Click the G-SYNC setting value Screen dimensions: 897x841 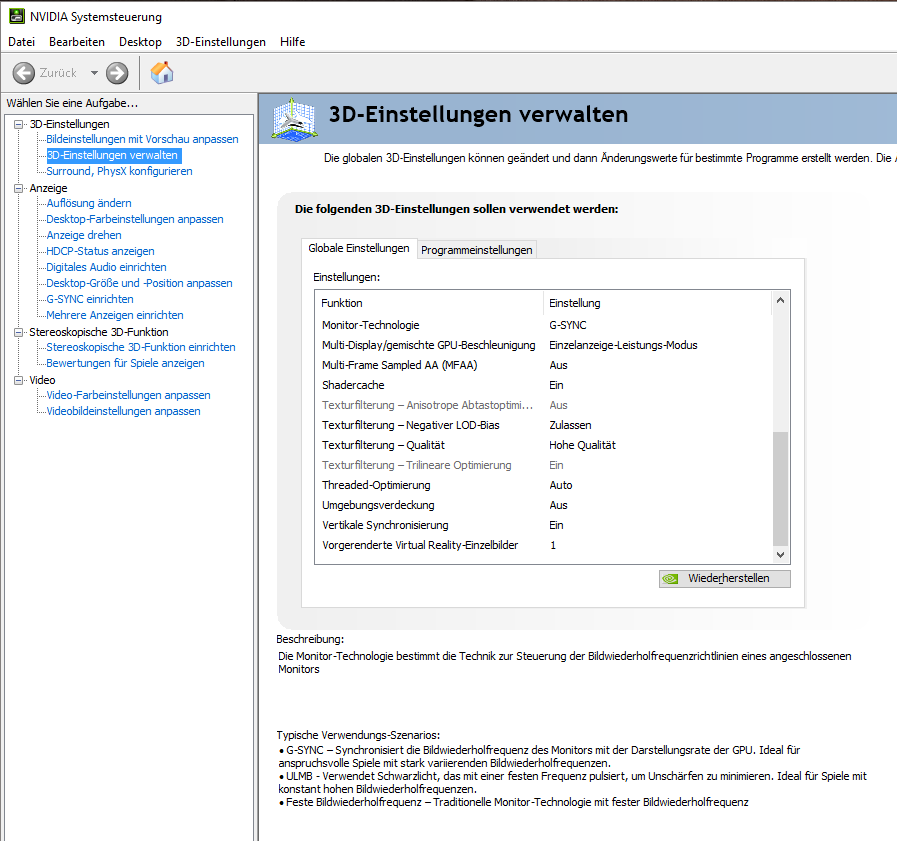[568, 325]
